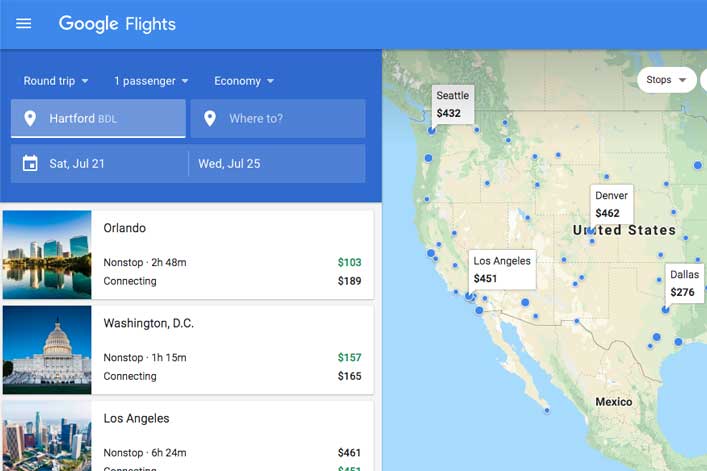Select the Dallas map marker dot
The image size is (707, 471).
click(666, 310)
